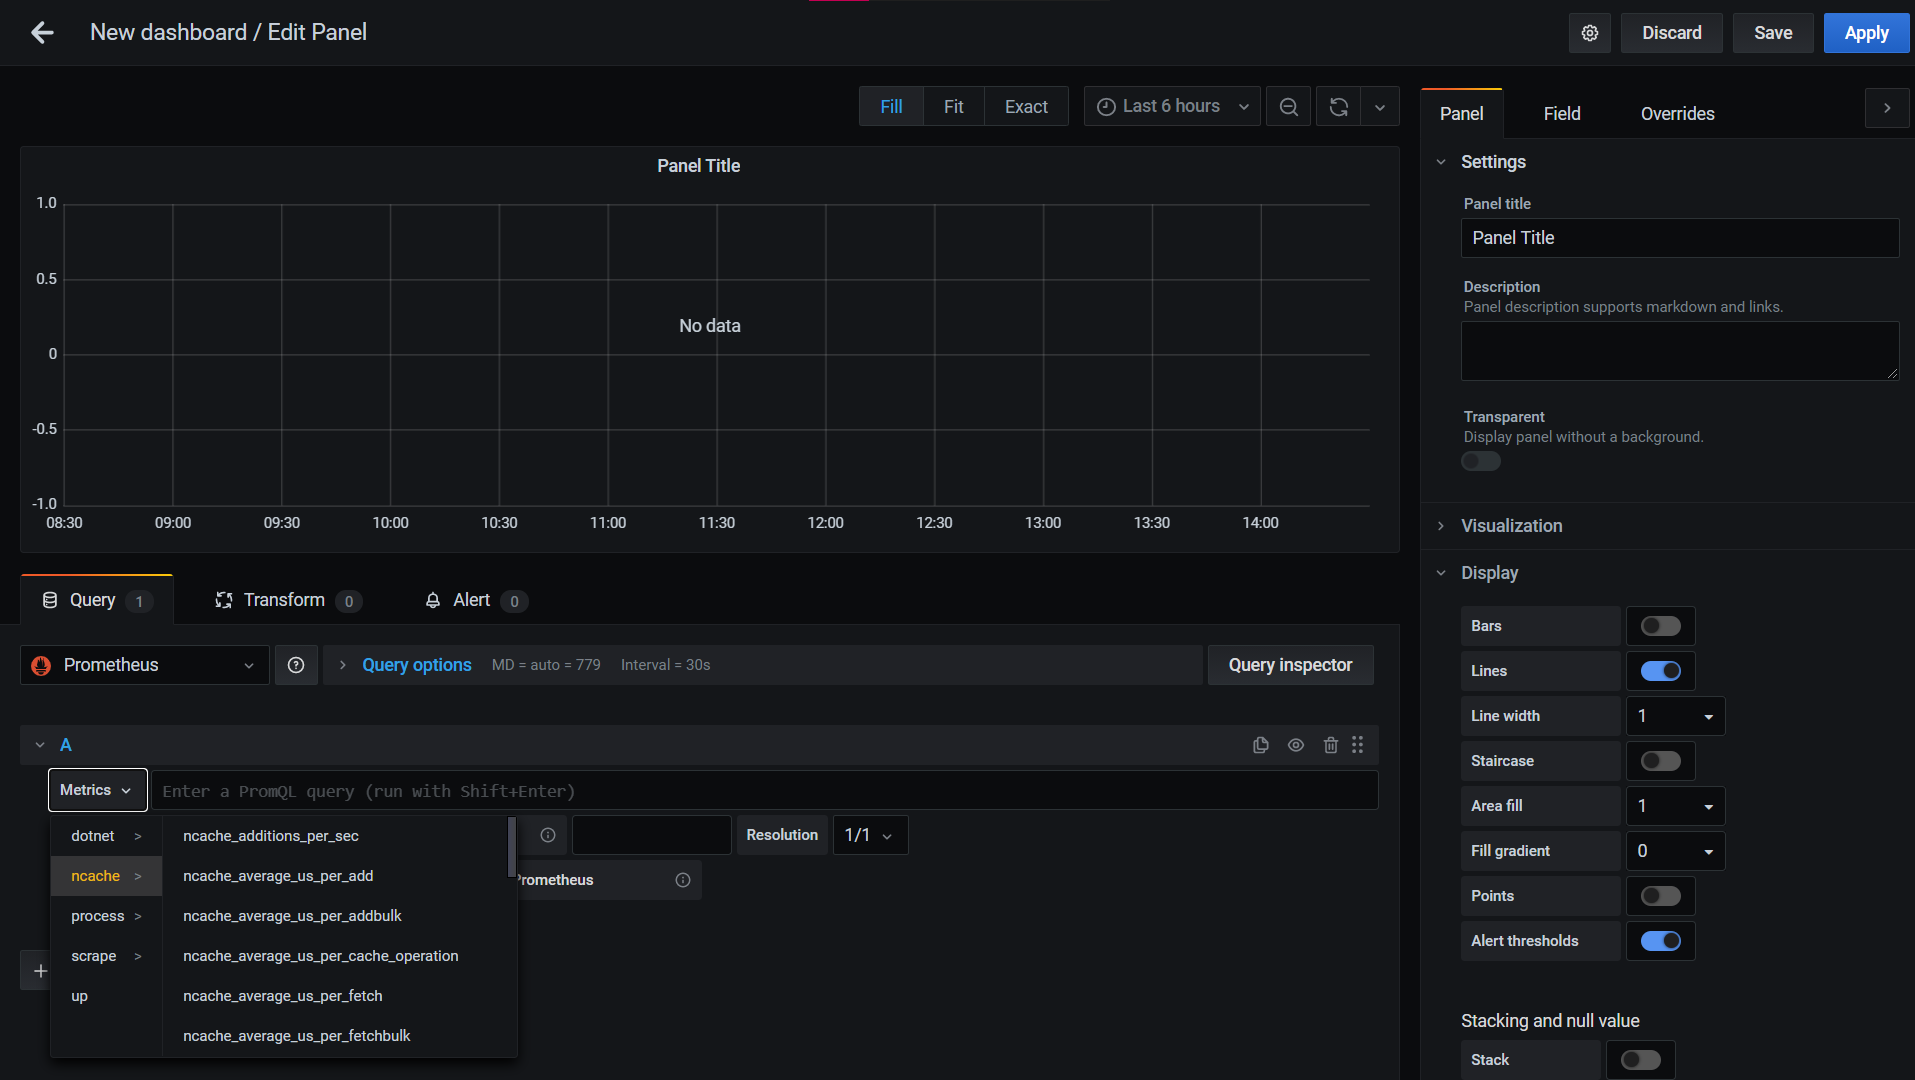Go back using the arrow icon
Screen dimensions: 1915x1080
(x=42, y=33)
